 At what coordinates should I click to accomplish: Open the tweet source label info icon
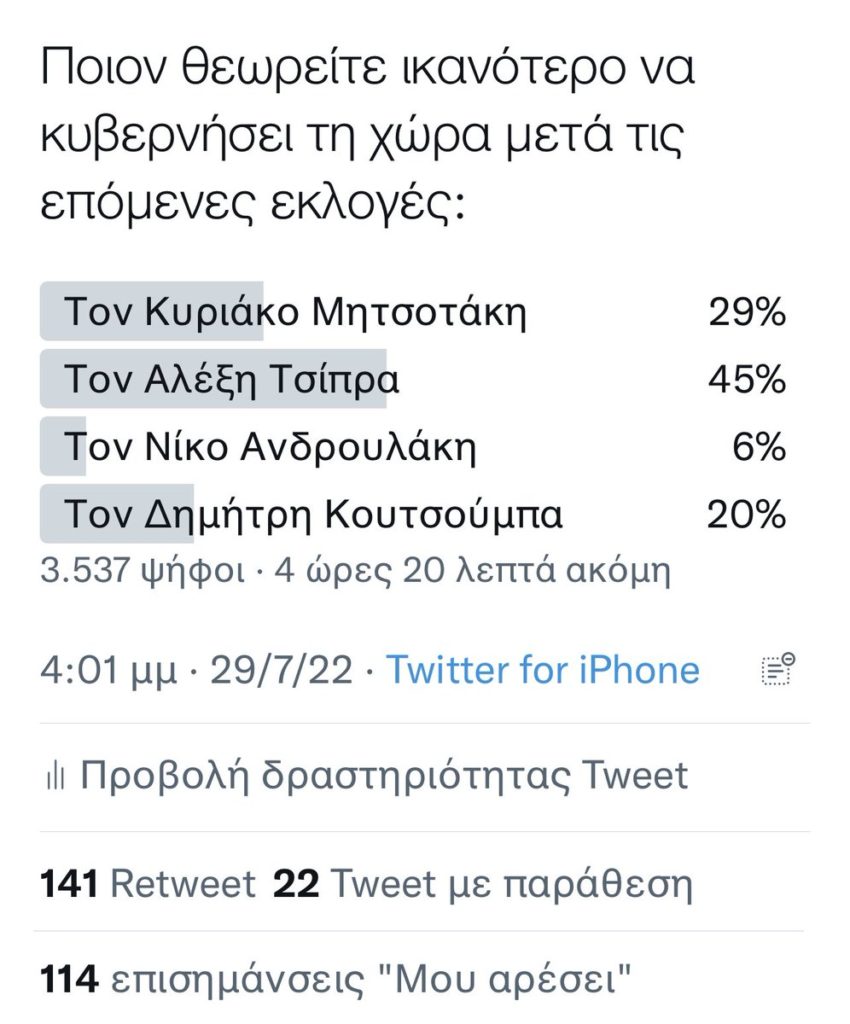[778, 669]
